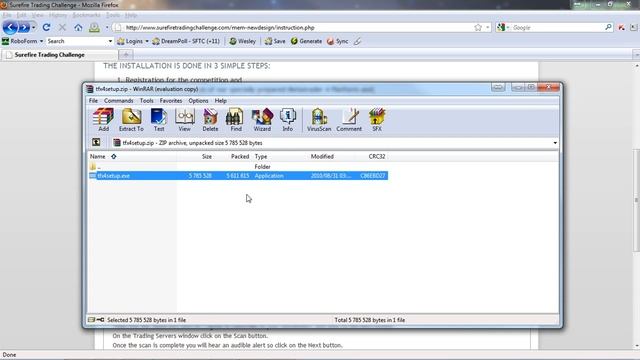Click Firefox Back navigation button

10,27
